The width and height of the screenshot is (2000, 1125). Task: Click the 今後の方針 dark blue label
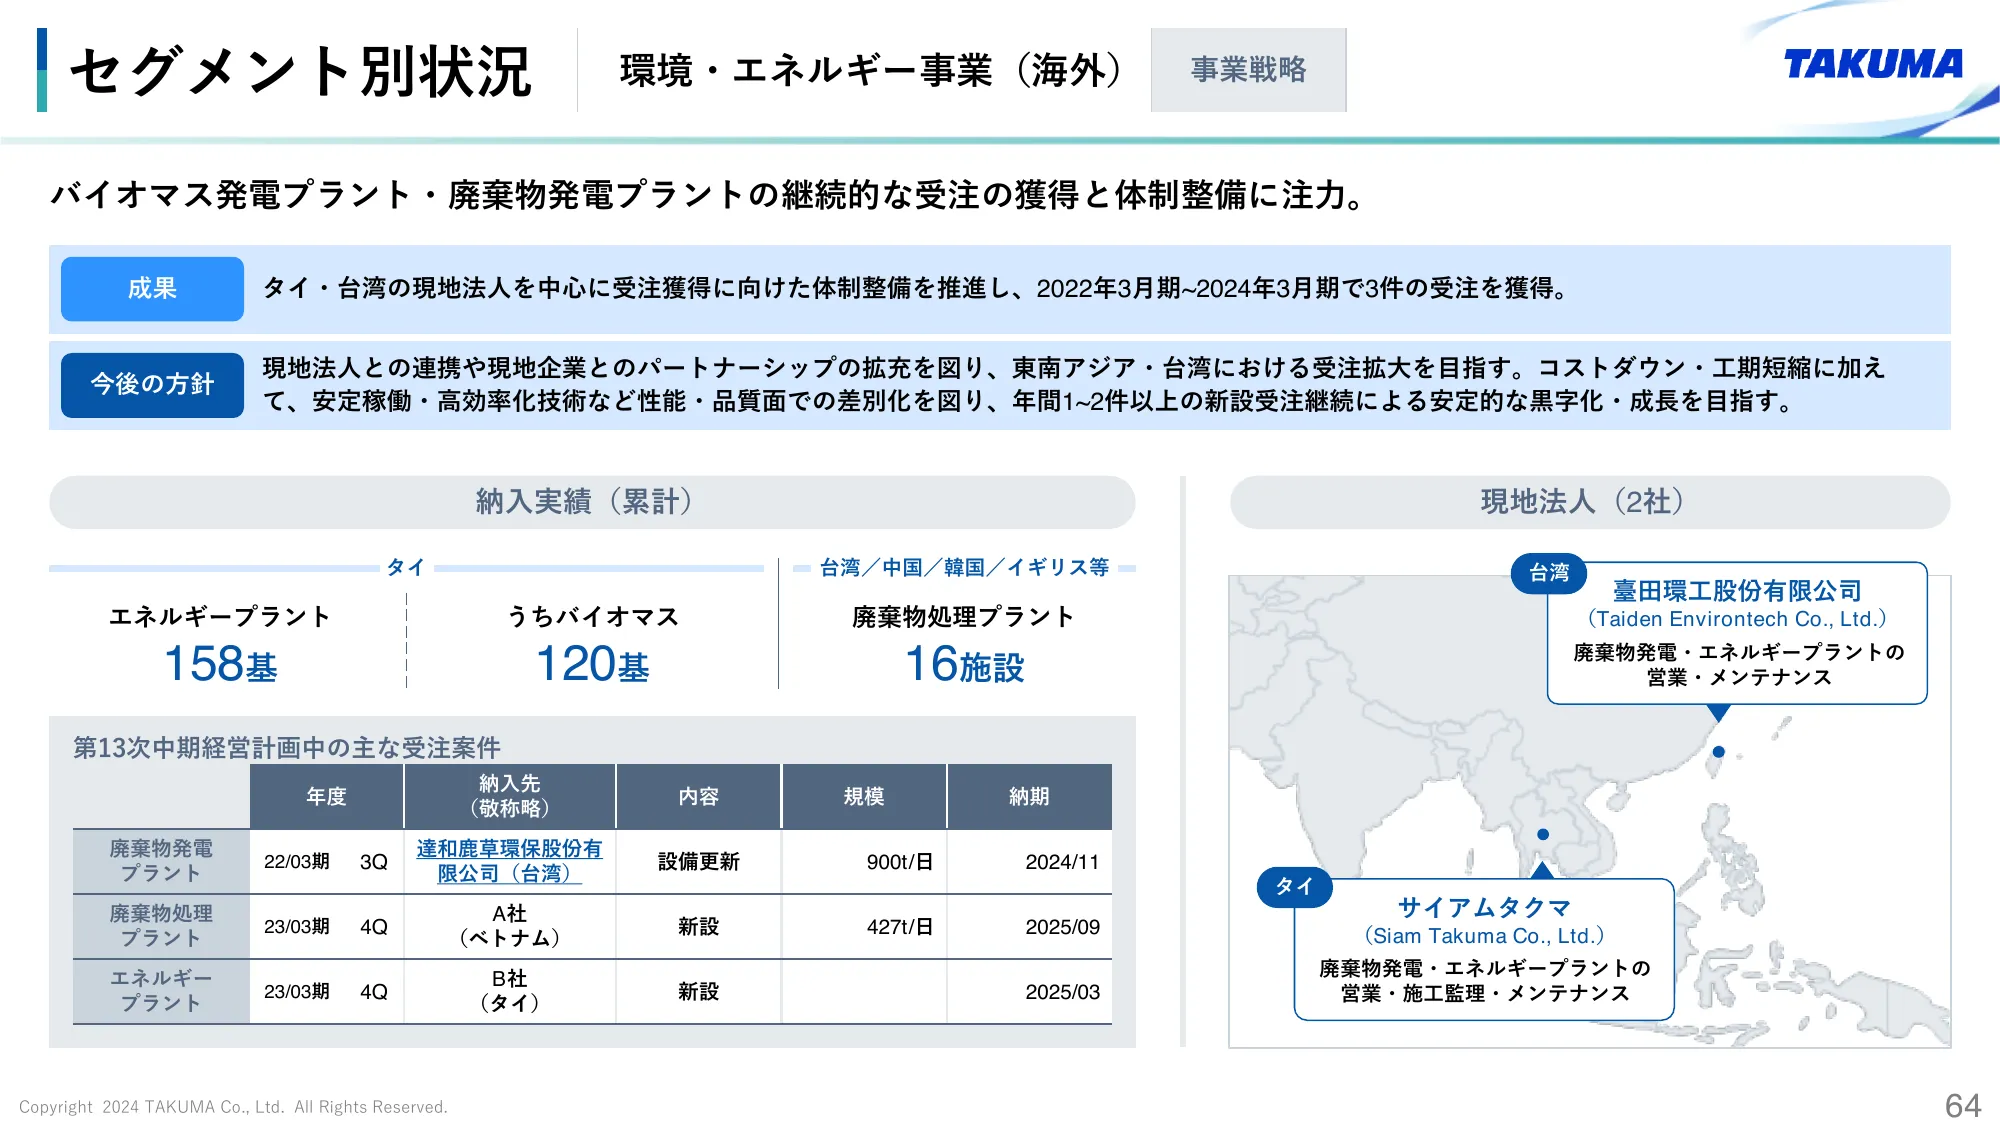point(152,384)
